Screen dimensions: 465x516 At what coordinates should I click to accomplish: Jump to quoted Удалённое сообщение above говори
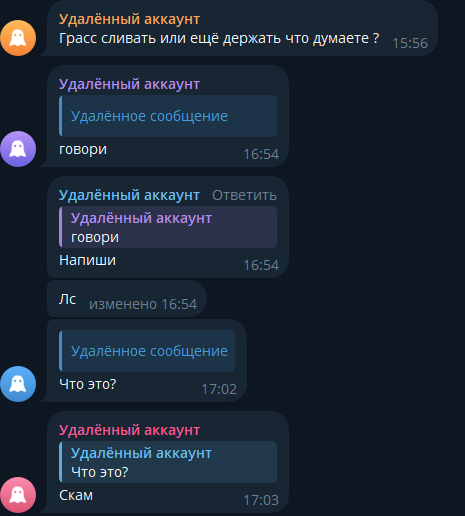168,116
